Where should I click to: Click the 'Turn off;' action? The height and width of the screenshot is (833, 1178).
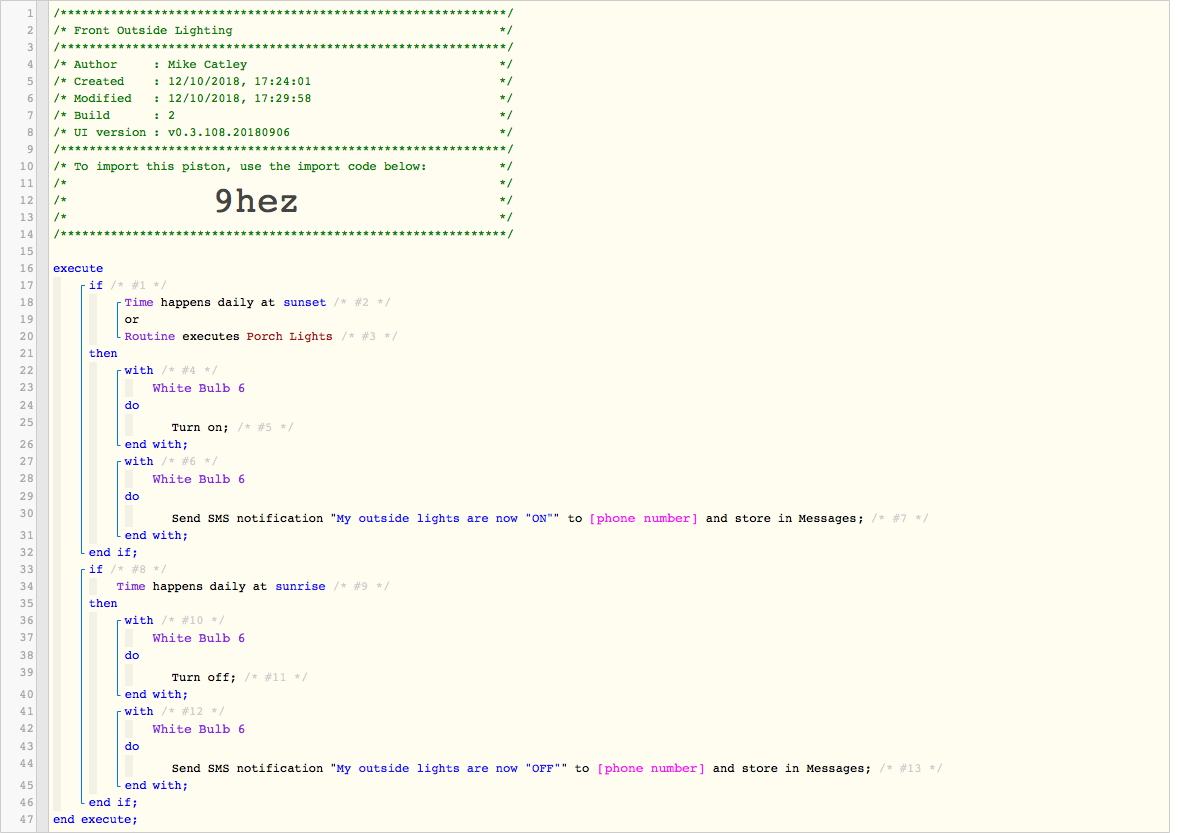point(204,678)
